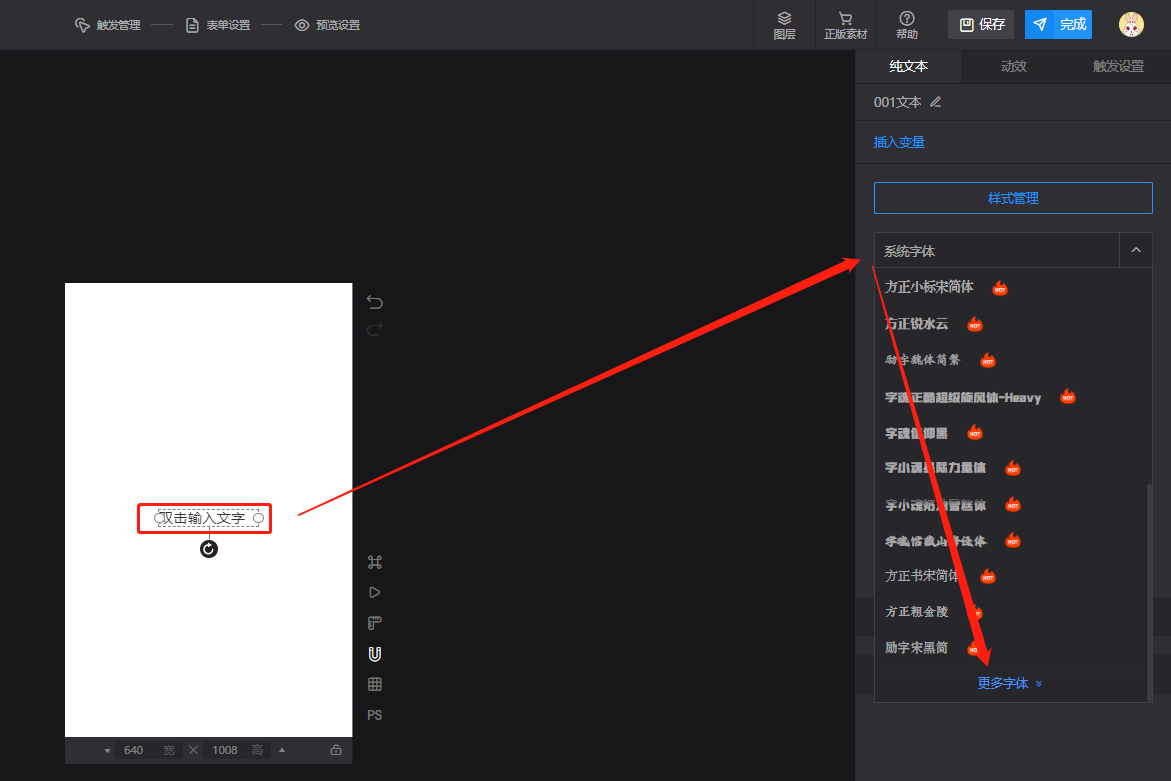Toggle the magnet snap icon

click(x=375, y=654)
